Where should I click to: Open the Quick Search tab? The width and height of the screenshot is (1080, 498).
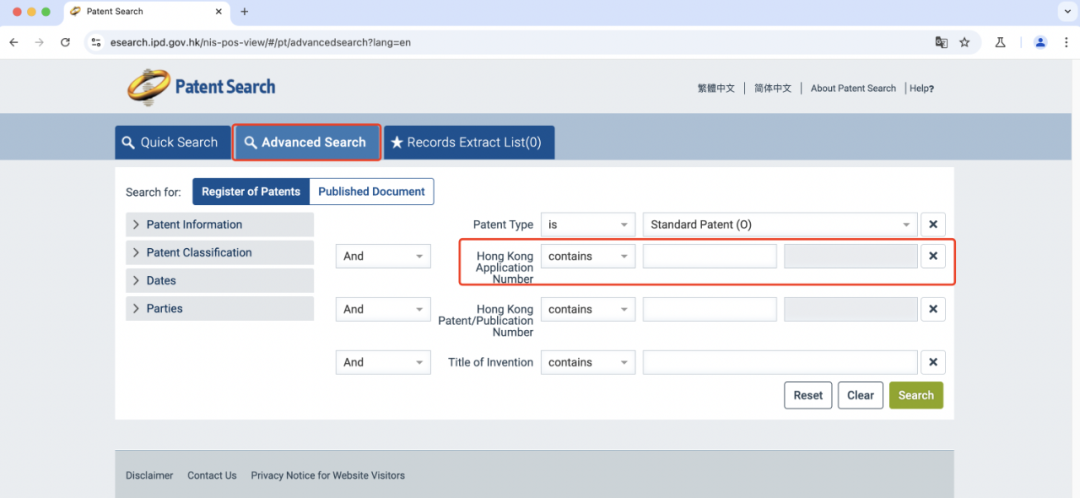tap(170, 142)
